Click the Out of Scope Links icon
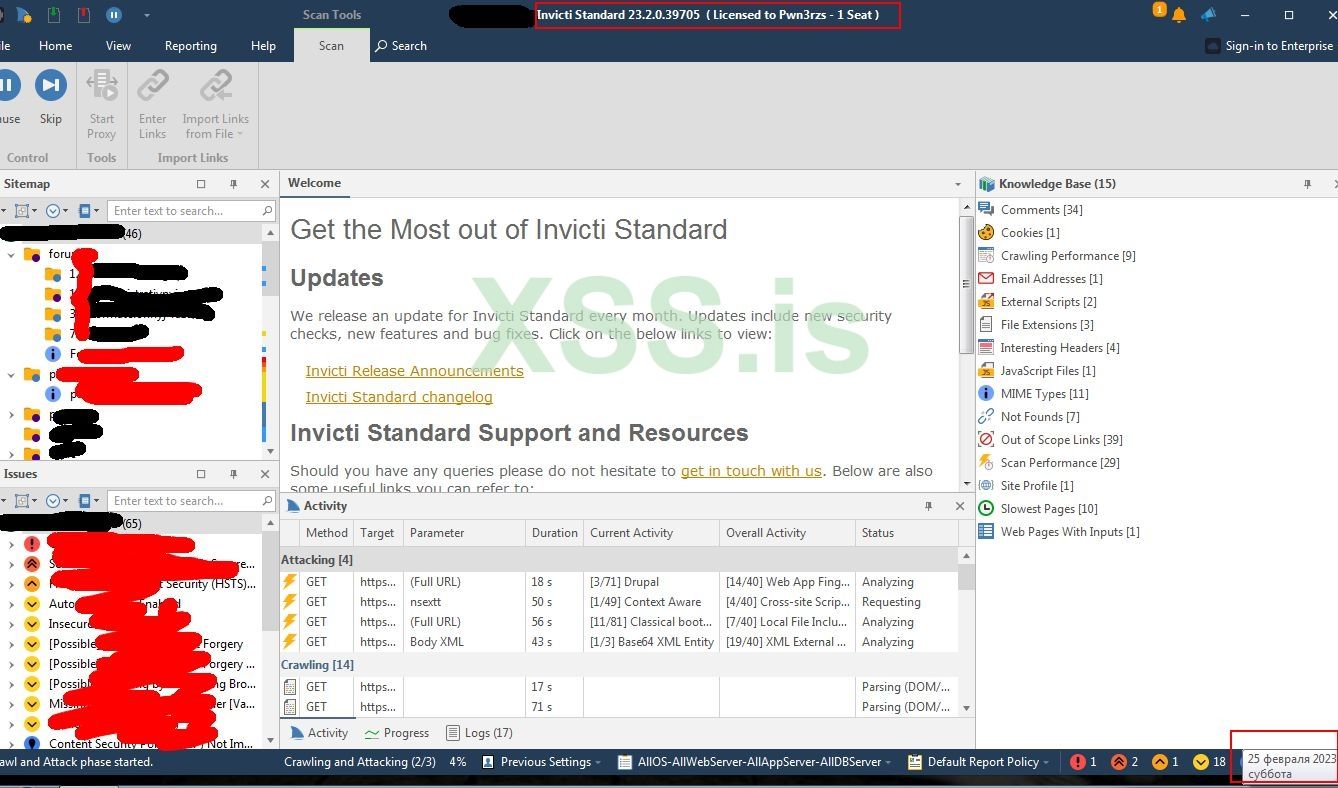The image size is (1338, 788). click(987, 440)
